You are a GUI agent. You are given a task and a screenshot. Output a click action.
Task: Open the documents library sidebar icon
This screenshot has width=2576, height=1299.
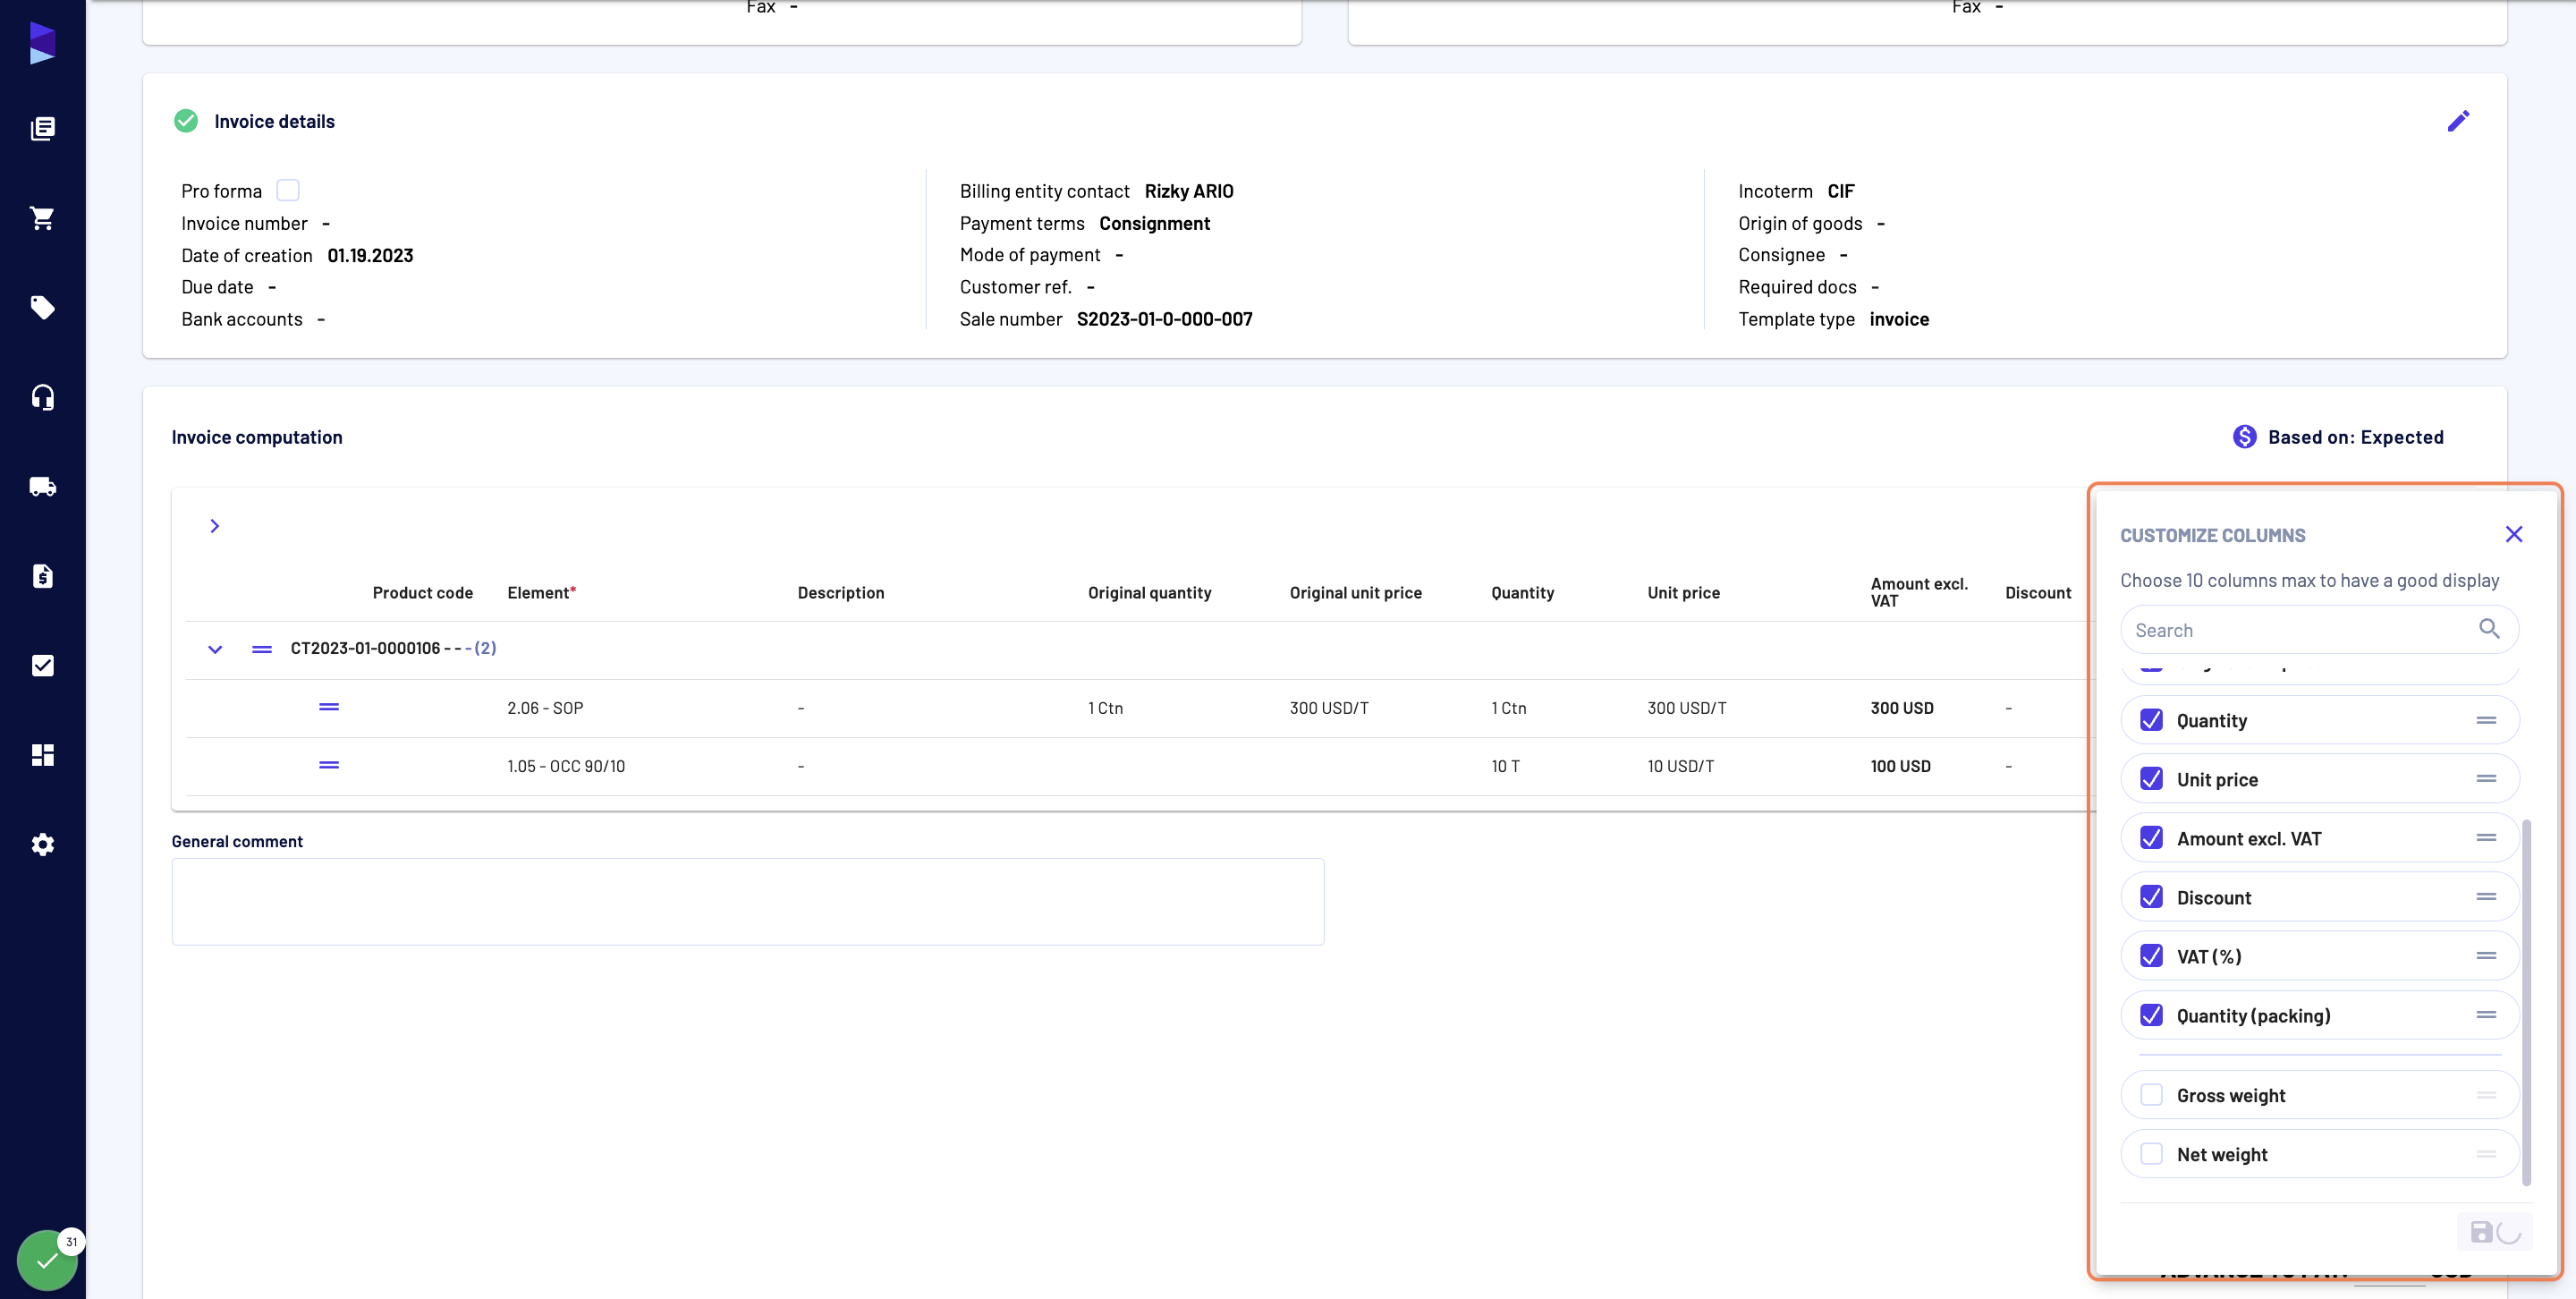[42, 128]
